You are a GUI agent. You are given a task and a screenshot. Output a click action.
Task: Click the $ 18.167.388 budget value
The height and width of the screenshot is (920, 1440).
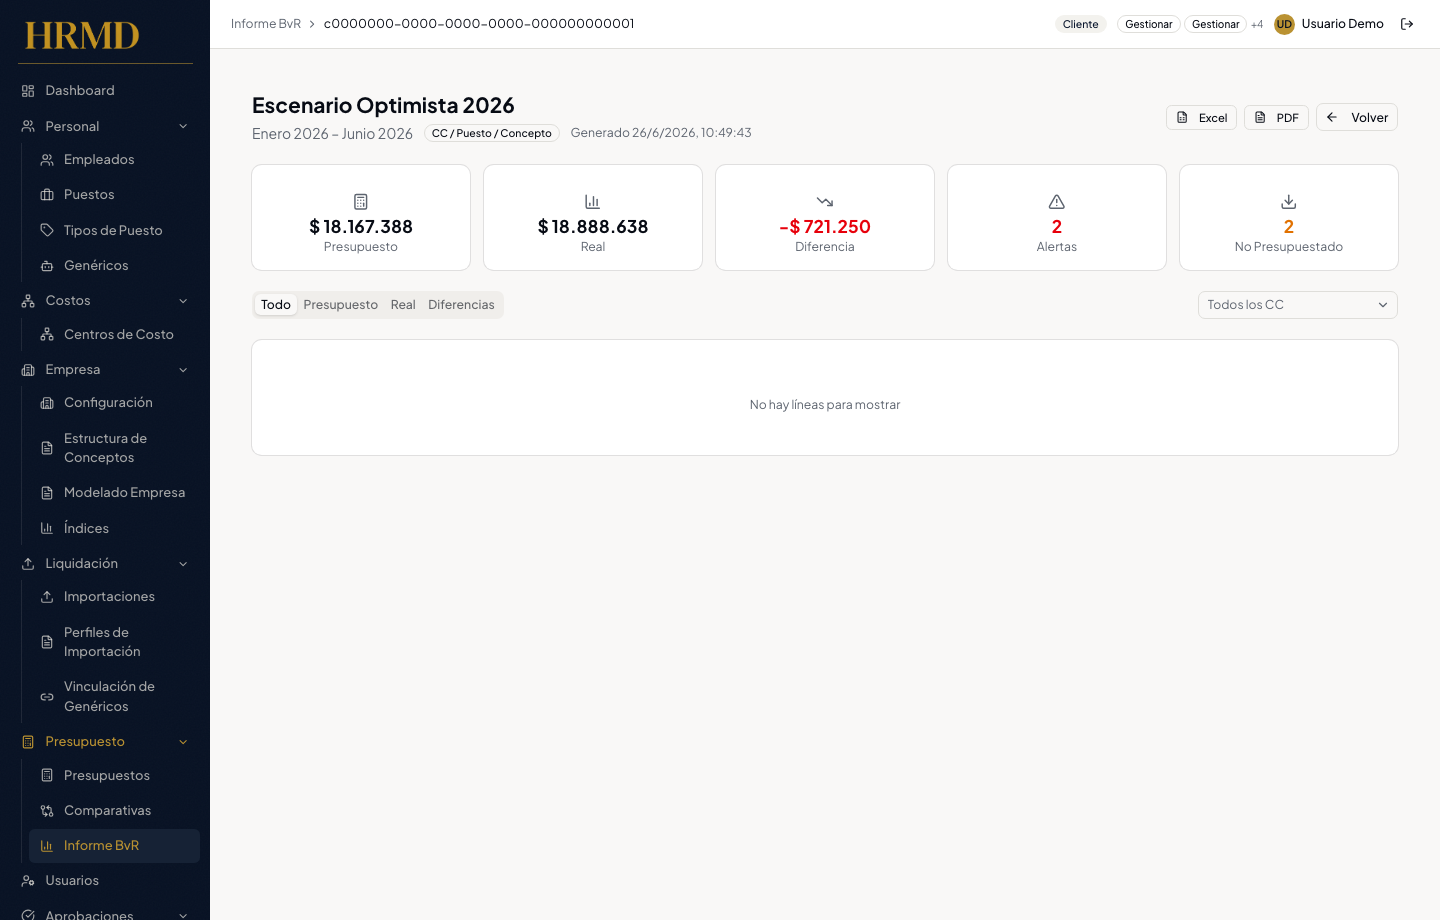[361, 227]
